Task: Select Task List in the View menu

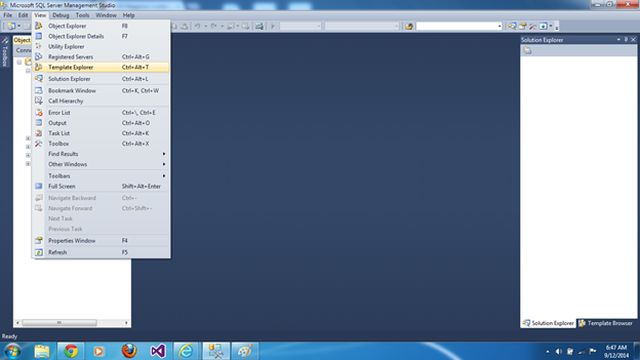Action: pyautogui.click(x=101, y=133)
